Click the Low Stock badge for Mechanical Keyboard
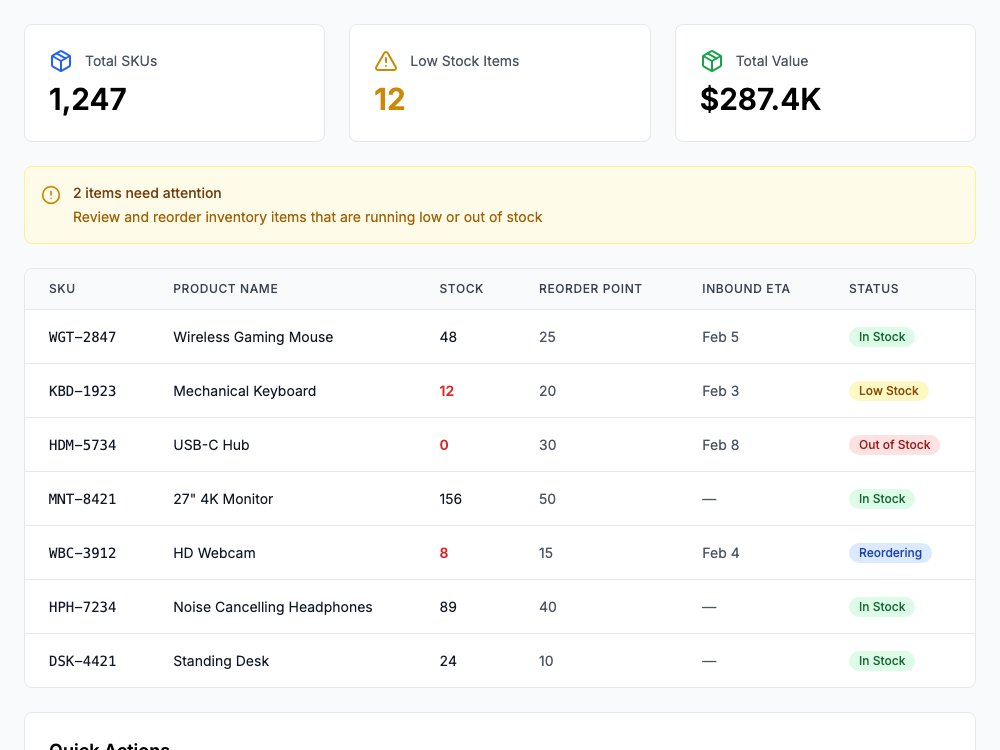The image size is (1000, 750). [x=888, y=391]
